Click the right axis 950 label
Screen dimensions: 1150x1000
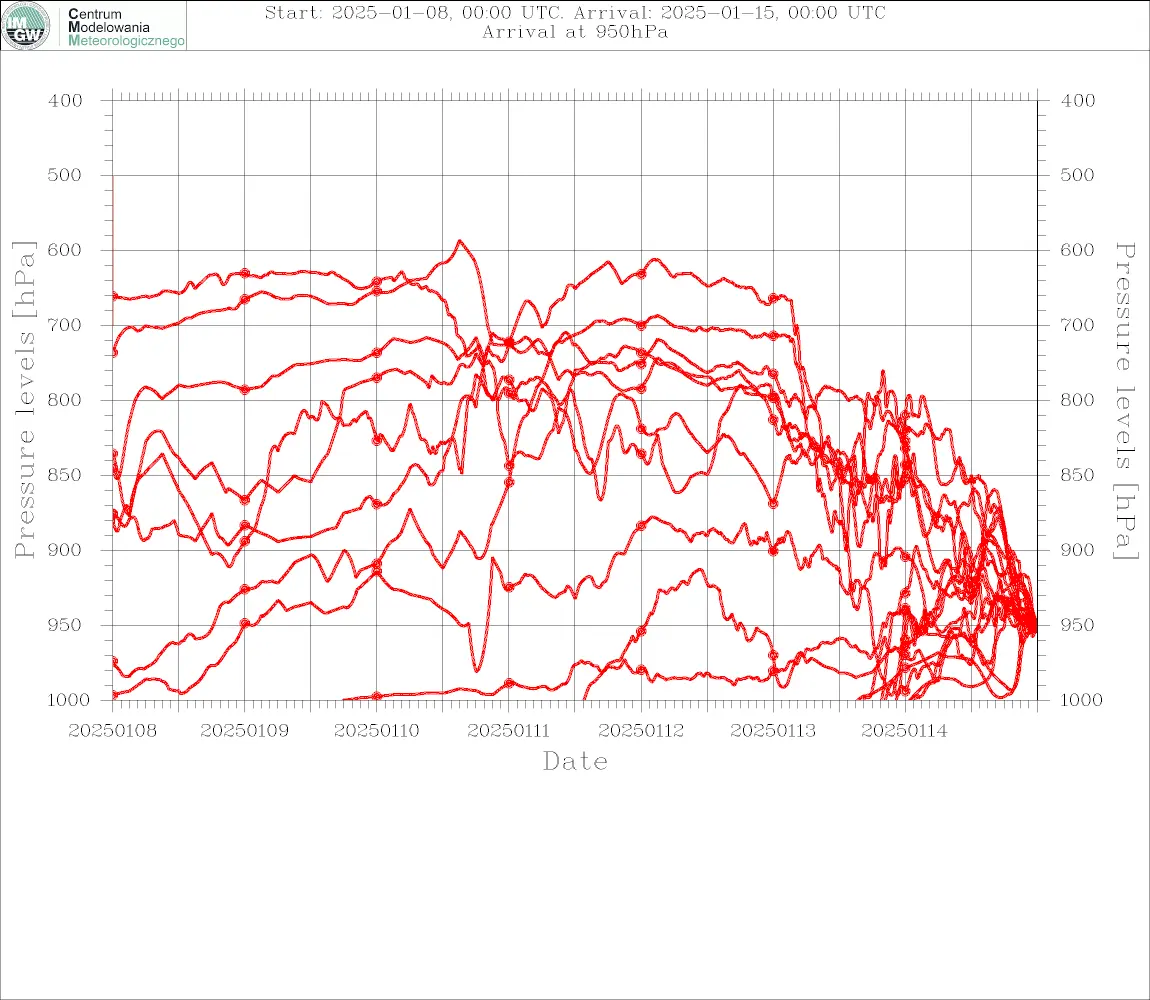tap(1077, 625)
